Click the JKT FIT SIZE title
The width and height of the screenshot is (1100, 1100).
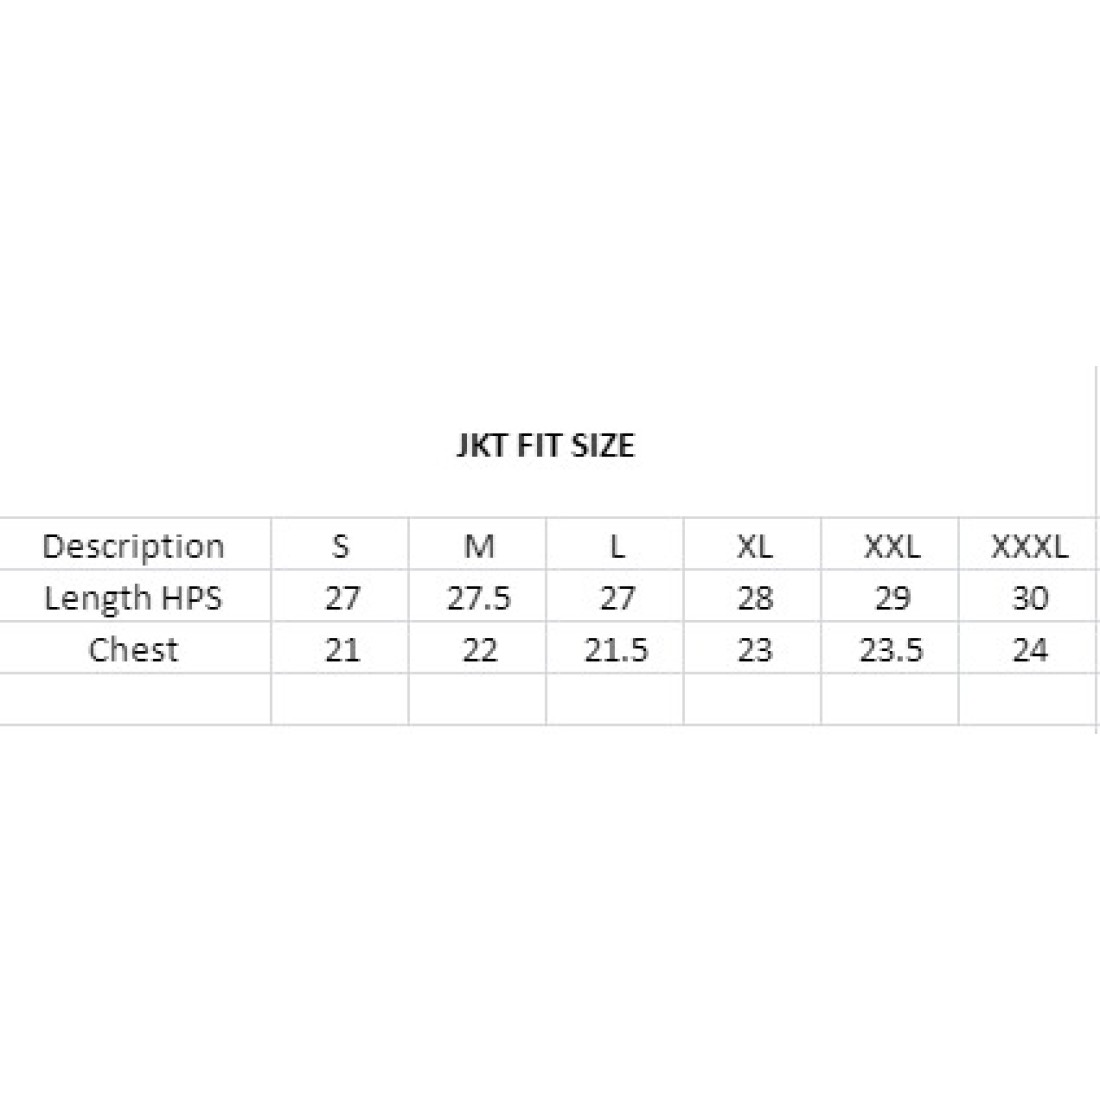coord(546,445)
